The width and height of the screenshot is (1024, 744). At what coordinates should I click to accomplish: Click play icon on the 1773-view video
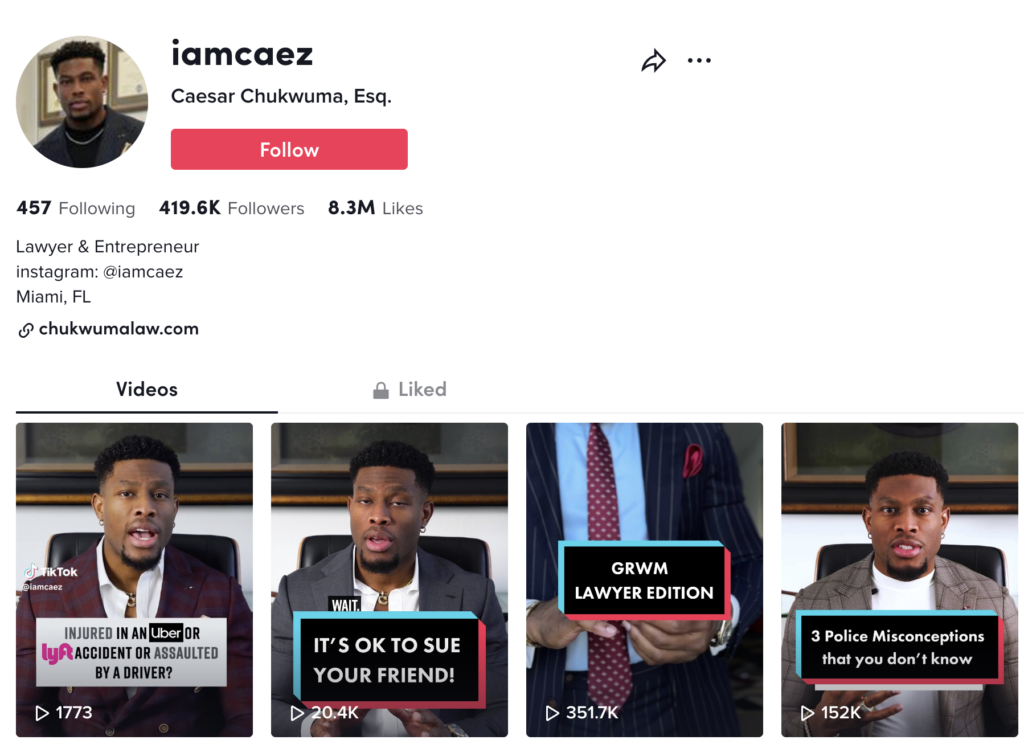pos(42,713)
